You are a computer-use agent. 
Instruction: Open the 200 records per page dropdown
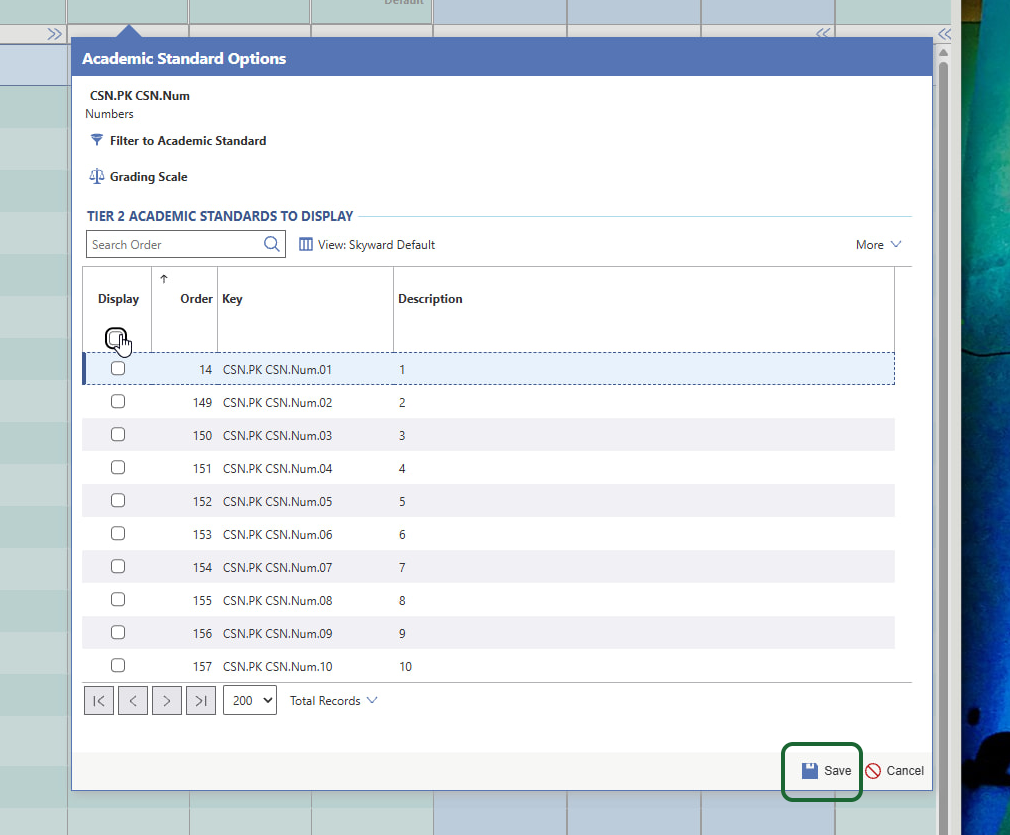pos(250,700)
